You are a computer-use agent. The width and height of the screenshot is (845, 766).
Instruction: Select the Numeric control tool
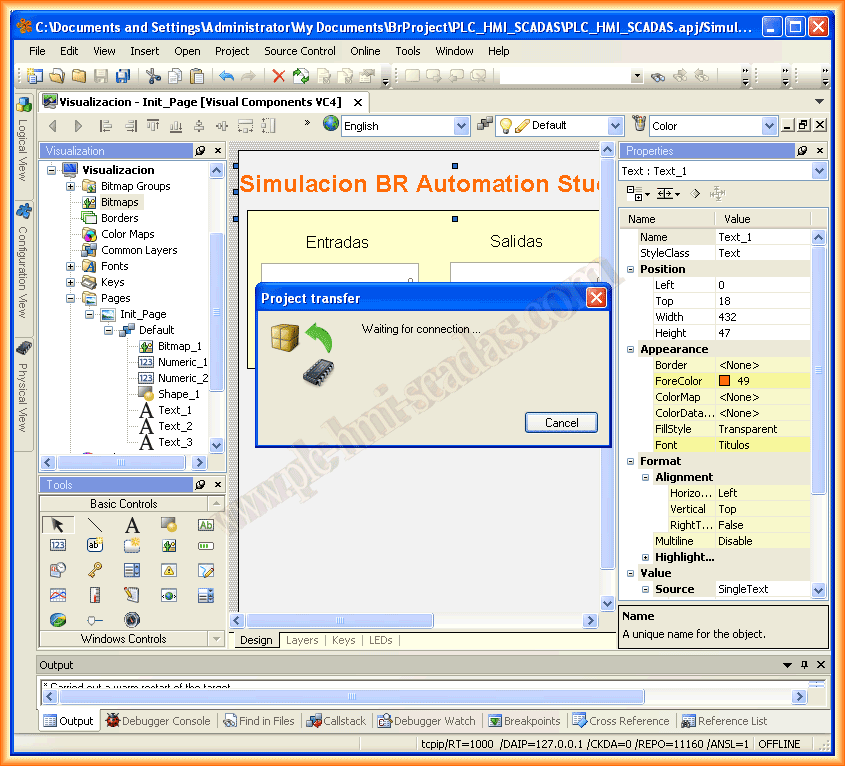57,546
